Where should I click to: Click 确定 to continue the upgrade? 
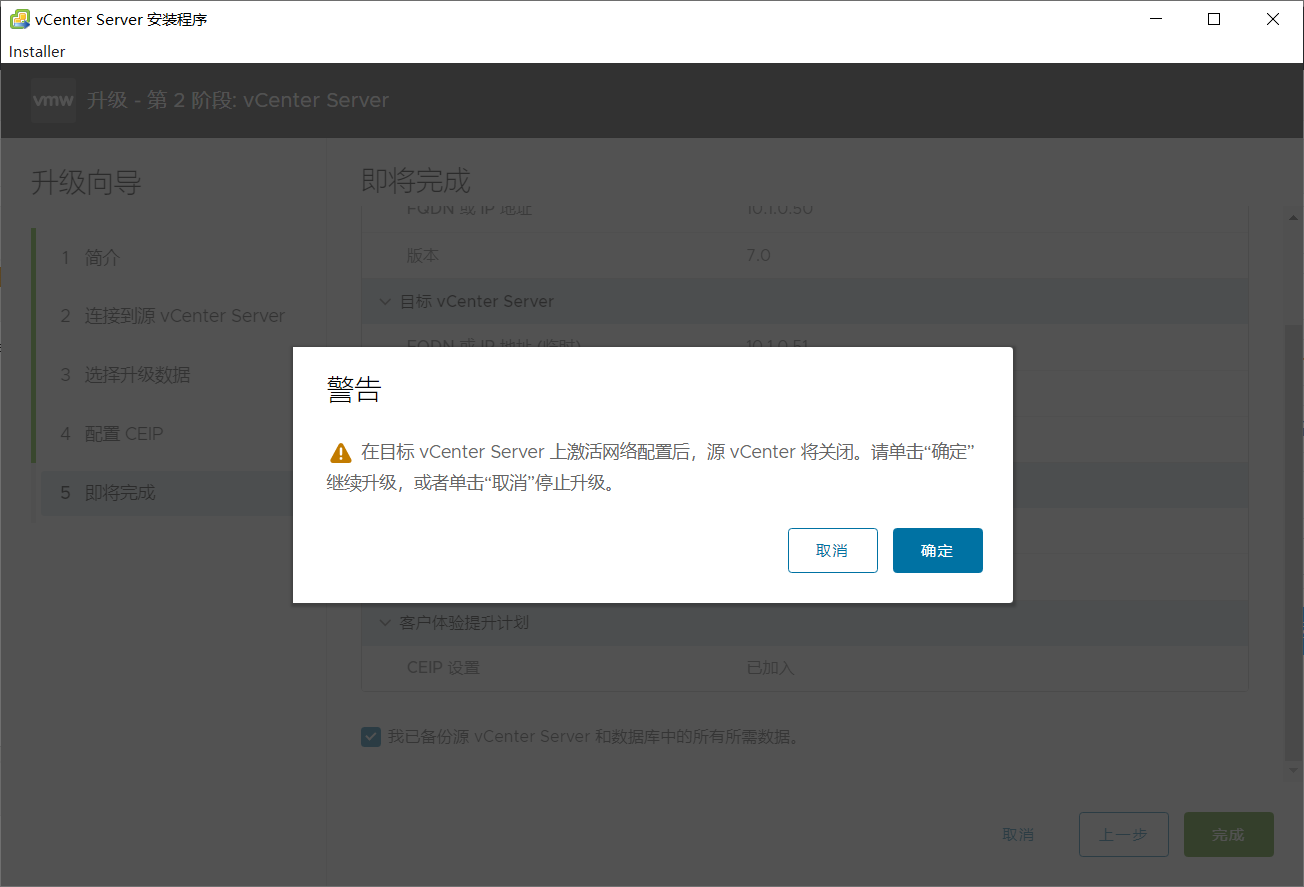tap(937, 550)
